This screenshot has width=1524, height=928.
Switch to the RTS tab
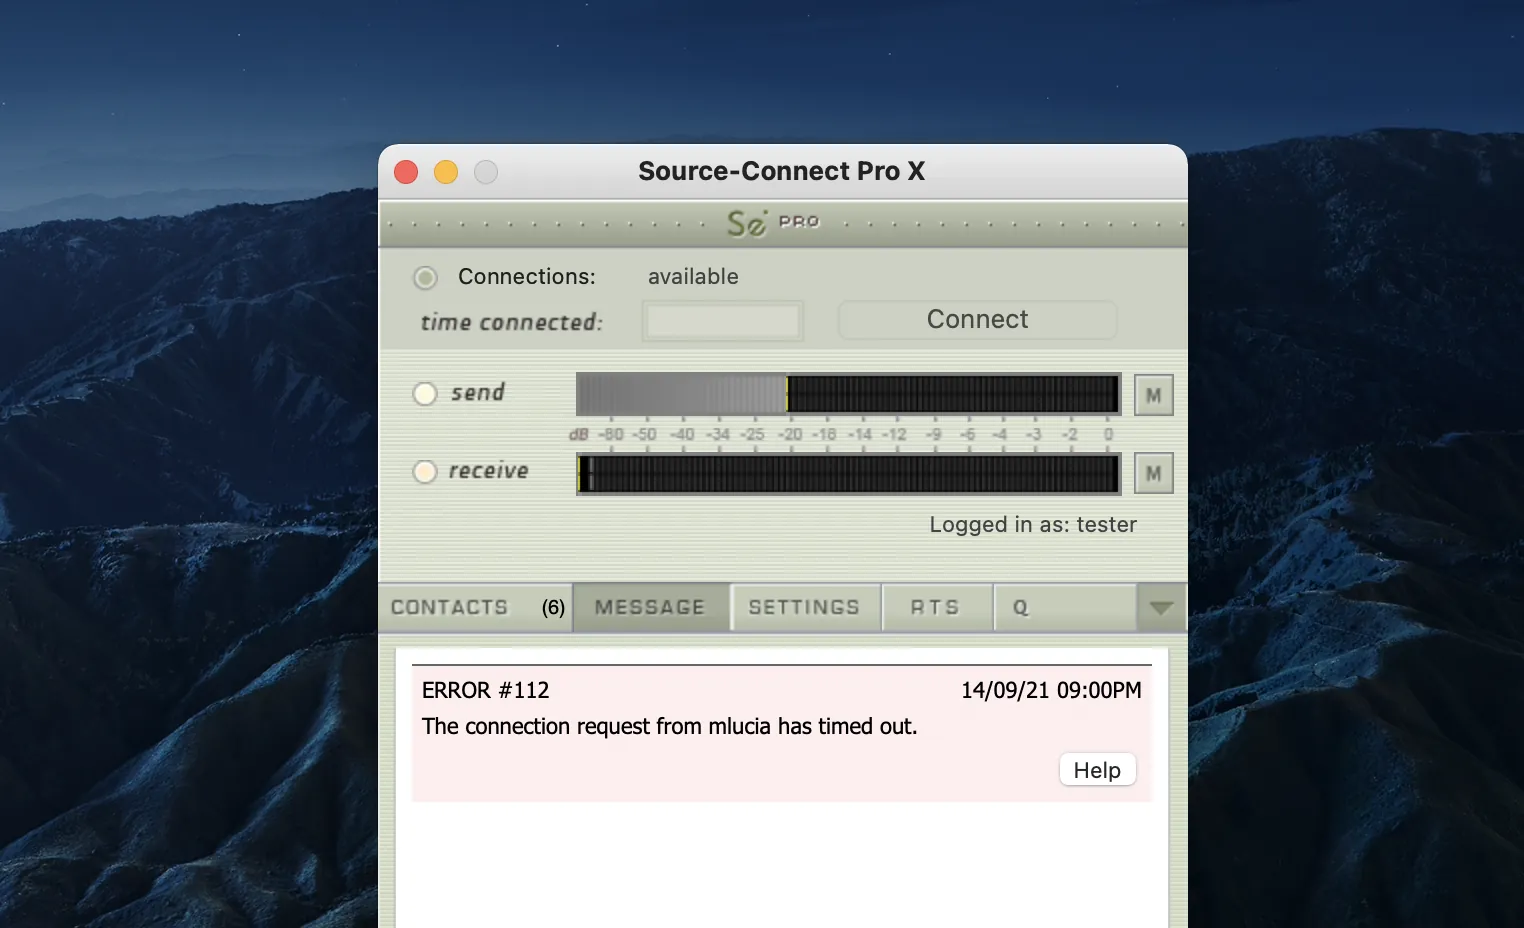[x=935, y=608]
